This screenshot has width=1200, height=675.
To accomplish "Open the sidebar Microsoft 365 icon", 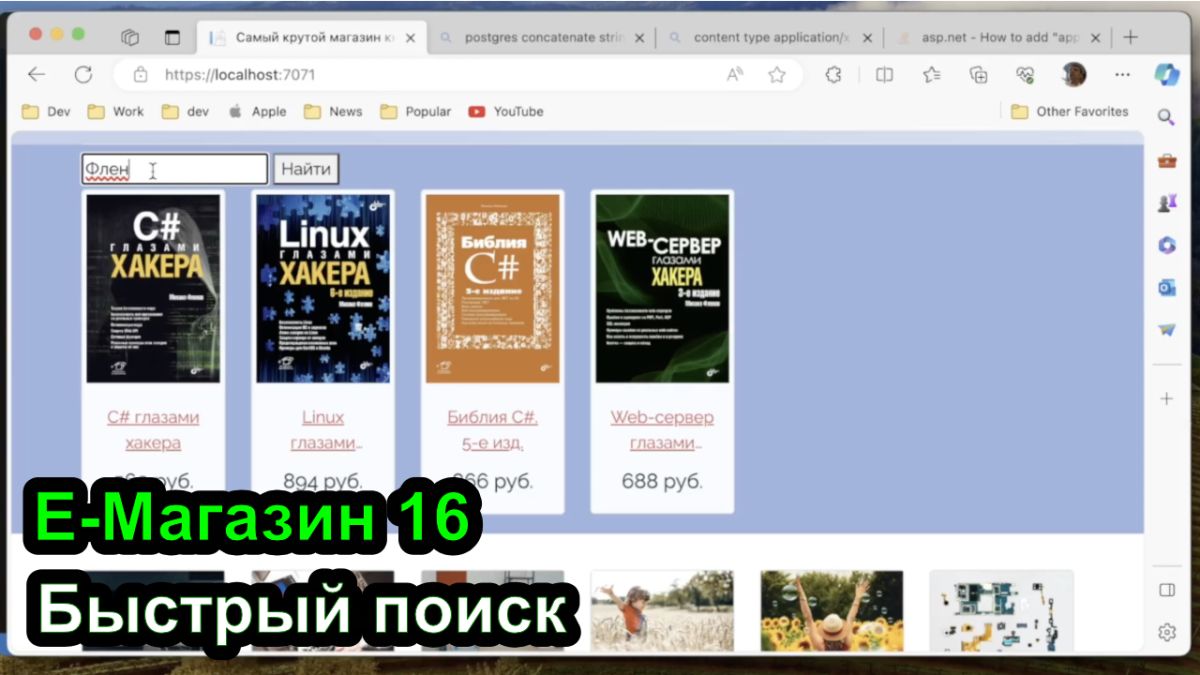I will [1166, 245].
